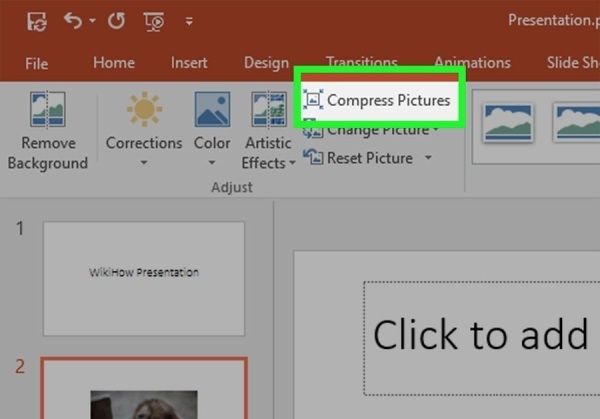Image resolution: width=600 pixels, height=419 pixels.
Task: Click the Repeat action icon in title bar
Action: (x=115, y=20)
